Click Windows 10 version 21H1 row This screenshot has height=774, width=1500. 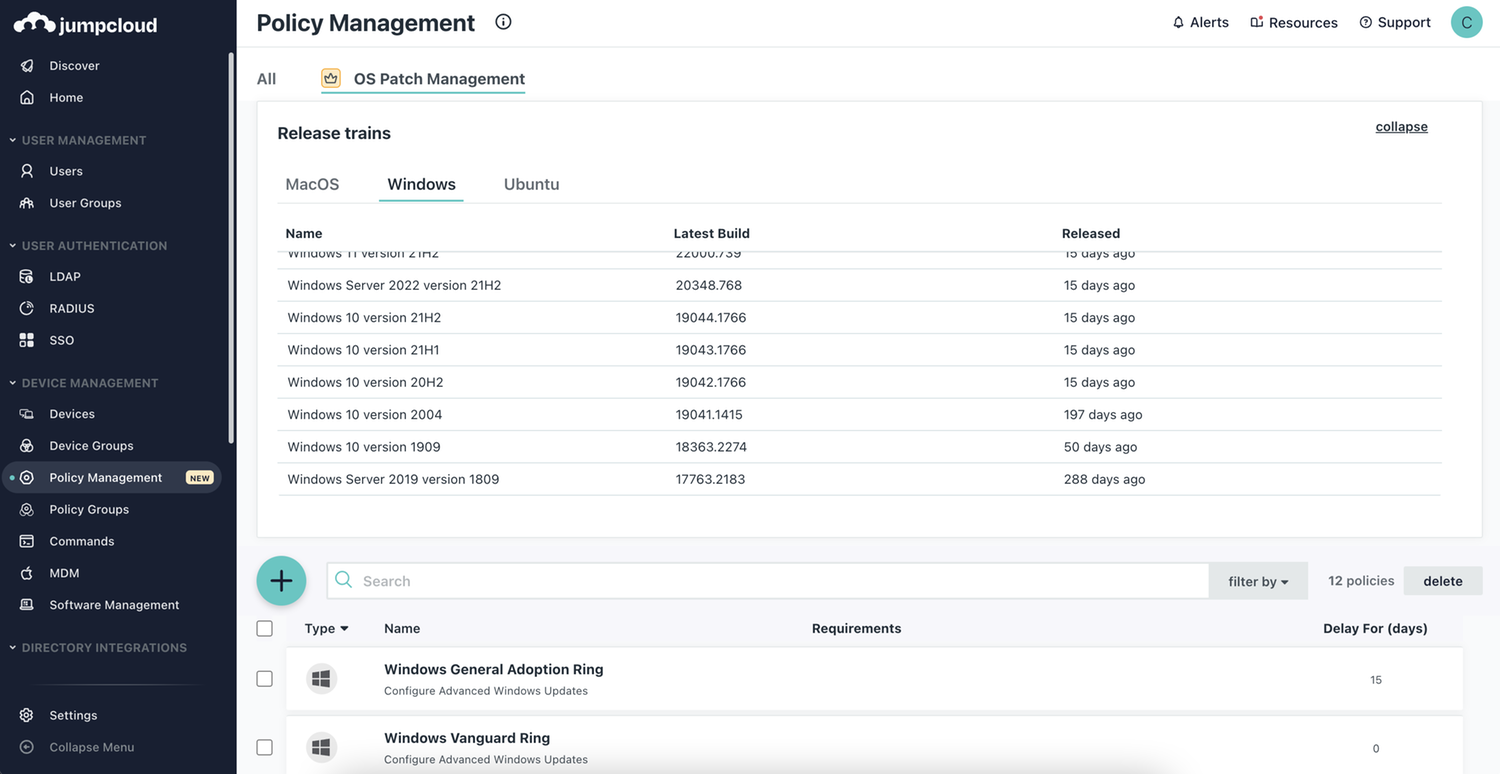point(860,350)
